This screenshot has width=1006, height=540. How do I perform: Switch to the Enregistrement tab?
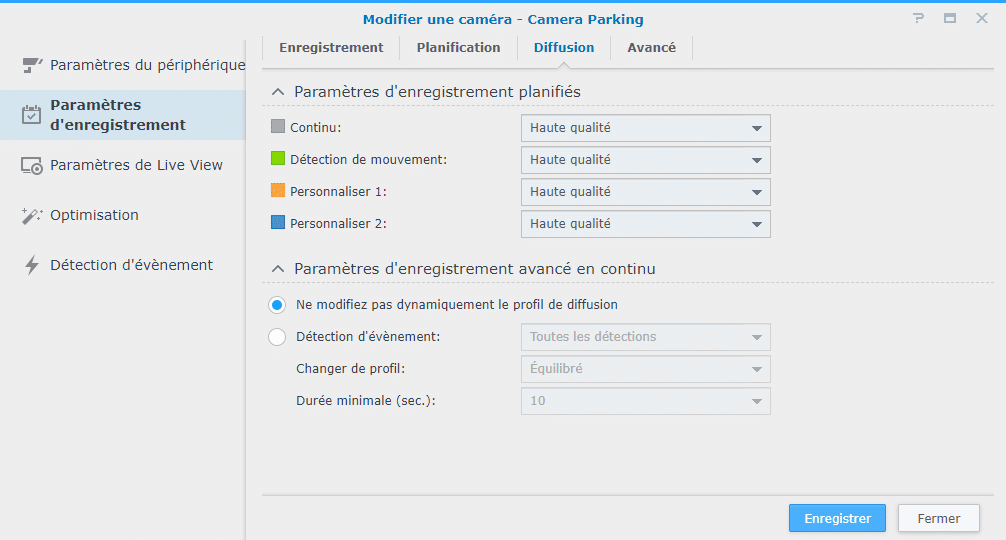[x=331, y=48]
